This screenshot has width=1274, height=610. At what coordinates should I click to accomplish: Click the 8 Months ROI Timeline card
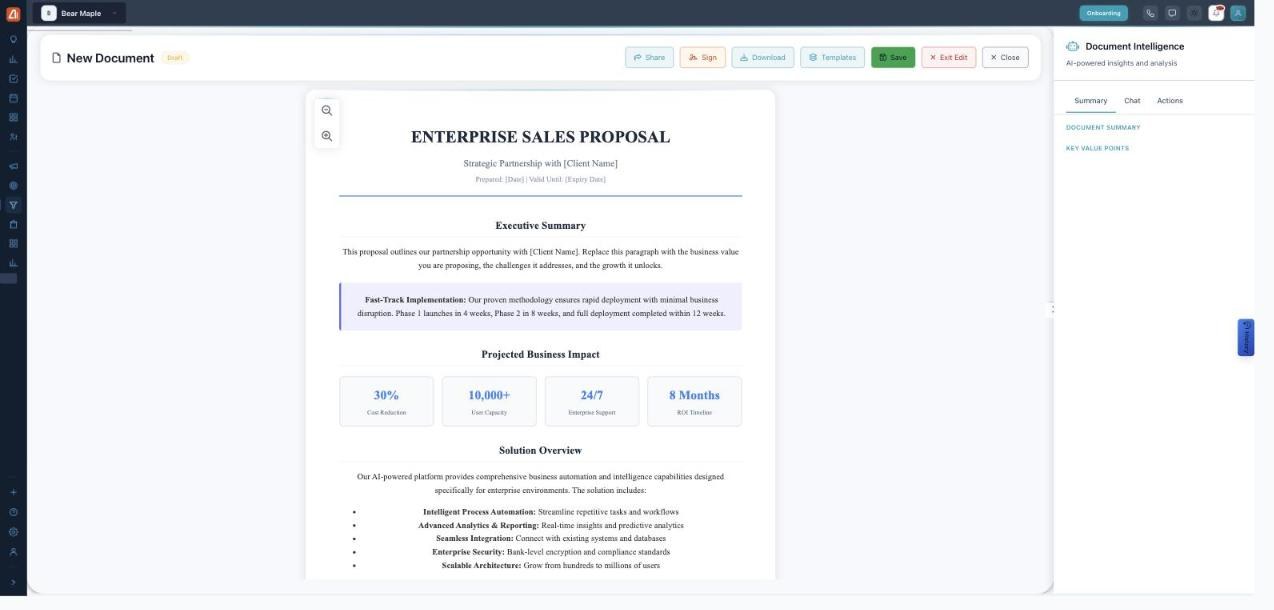point(694,401)
